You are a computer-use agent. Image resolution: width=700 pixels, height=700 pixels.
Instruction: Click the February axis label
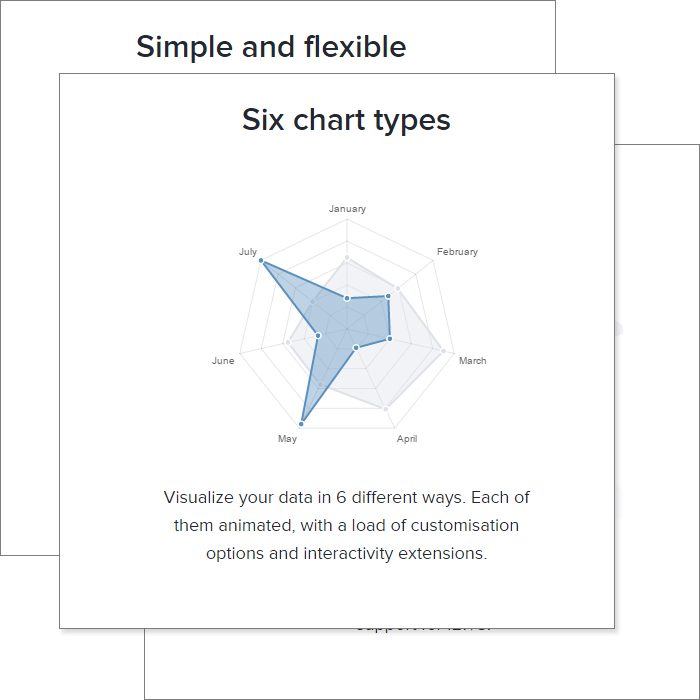(457, 252)
